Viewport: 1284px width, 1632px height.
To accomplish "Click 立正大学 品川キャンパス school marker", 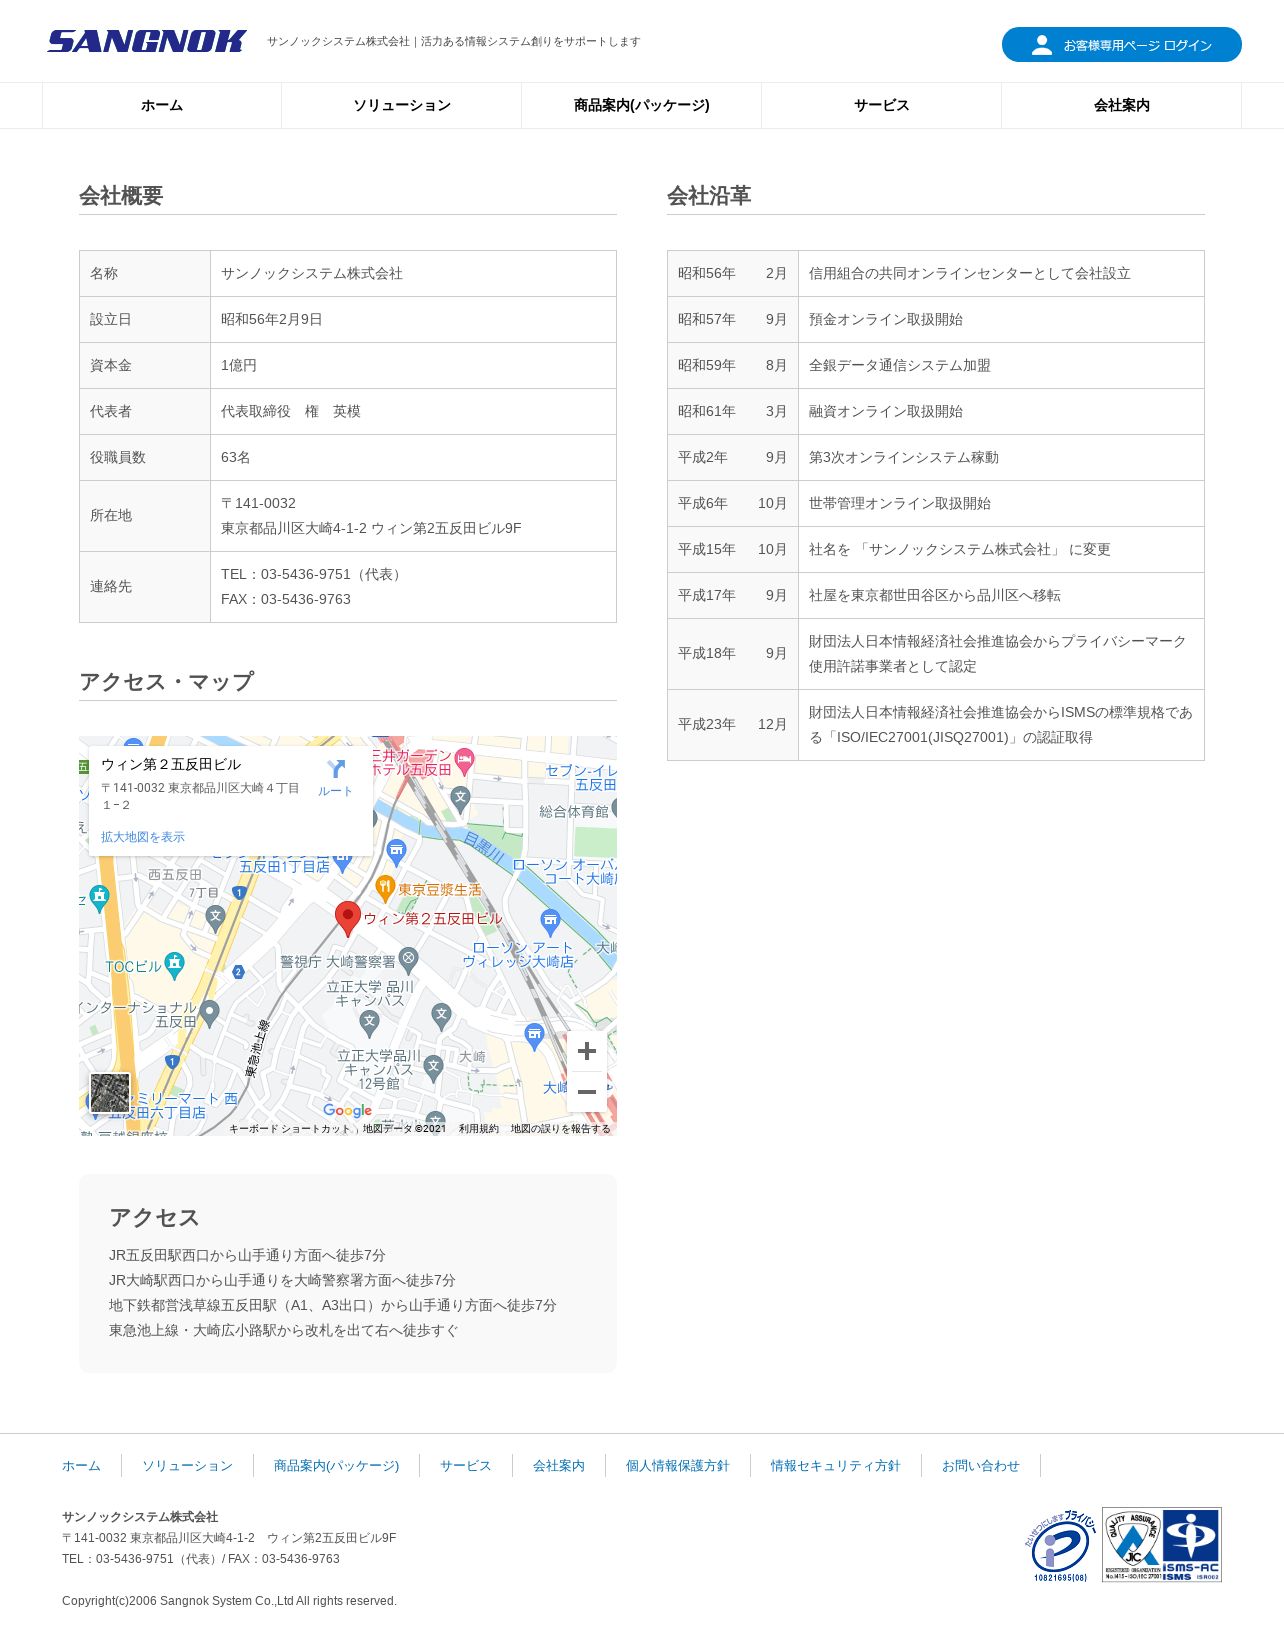I will (369, 1022).
